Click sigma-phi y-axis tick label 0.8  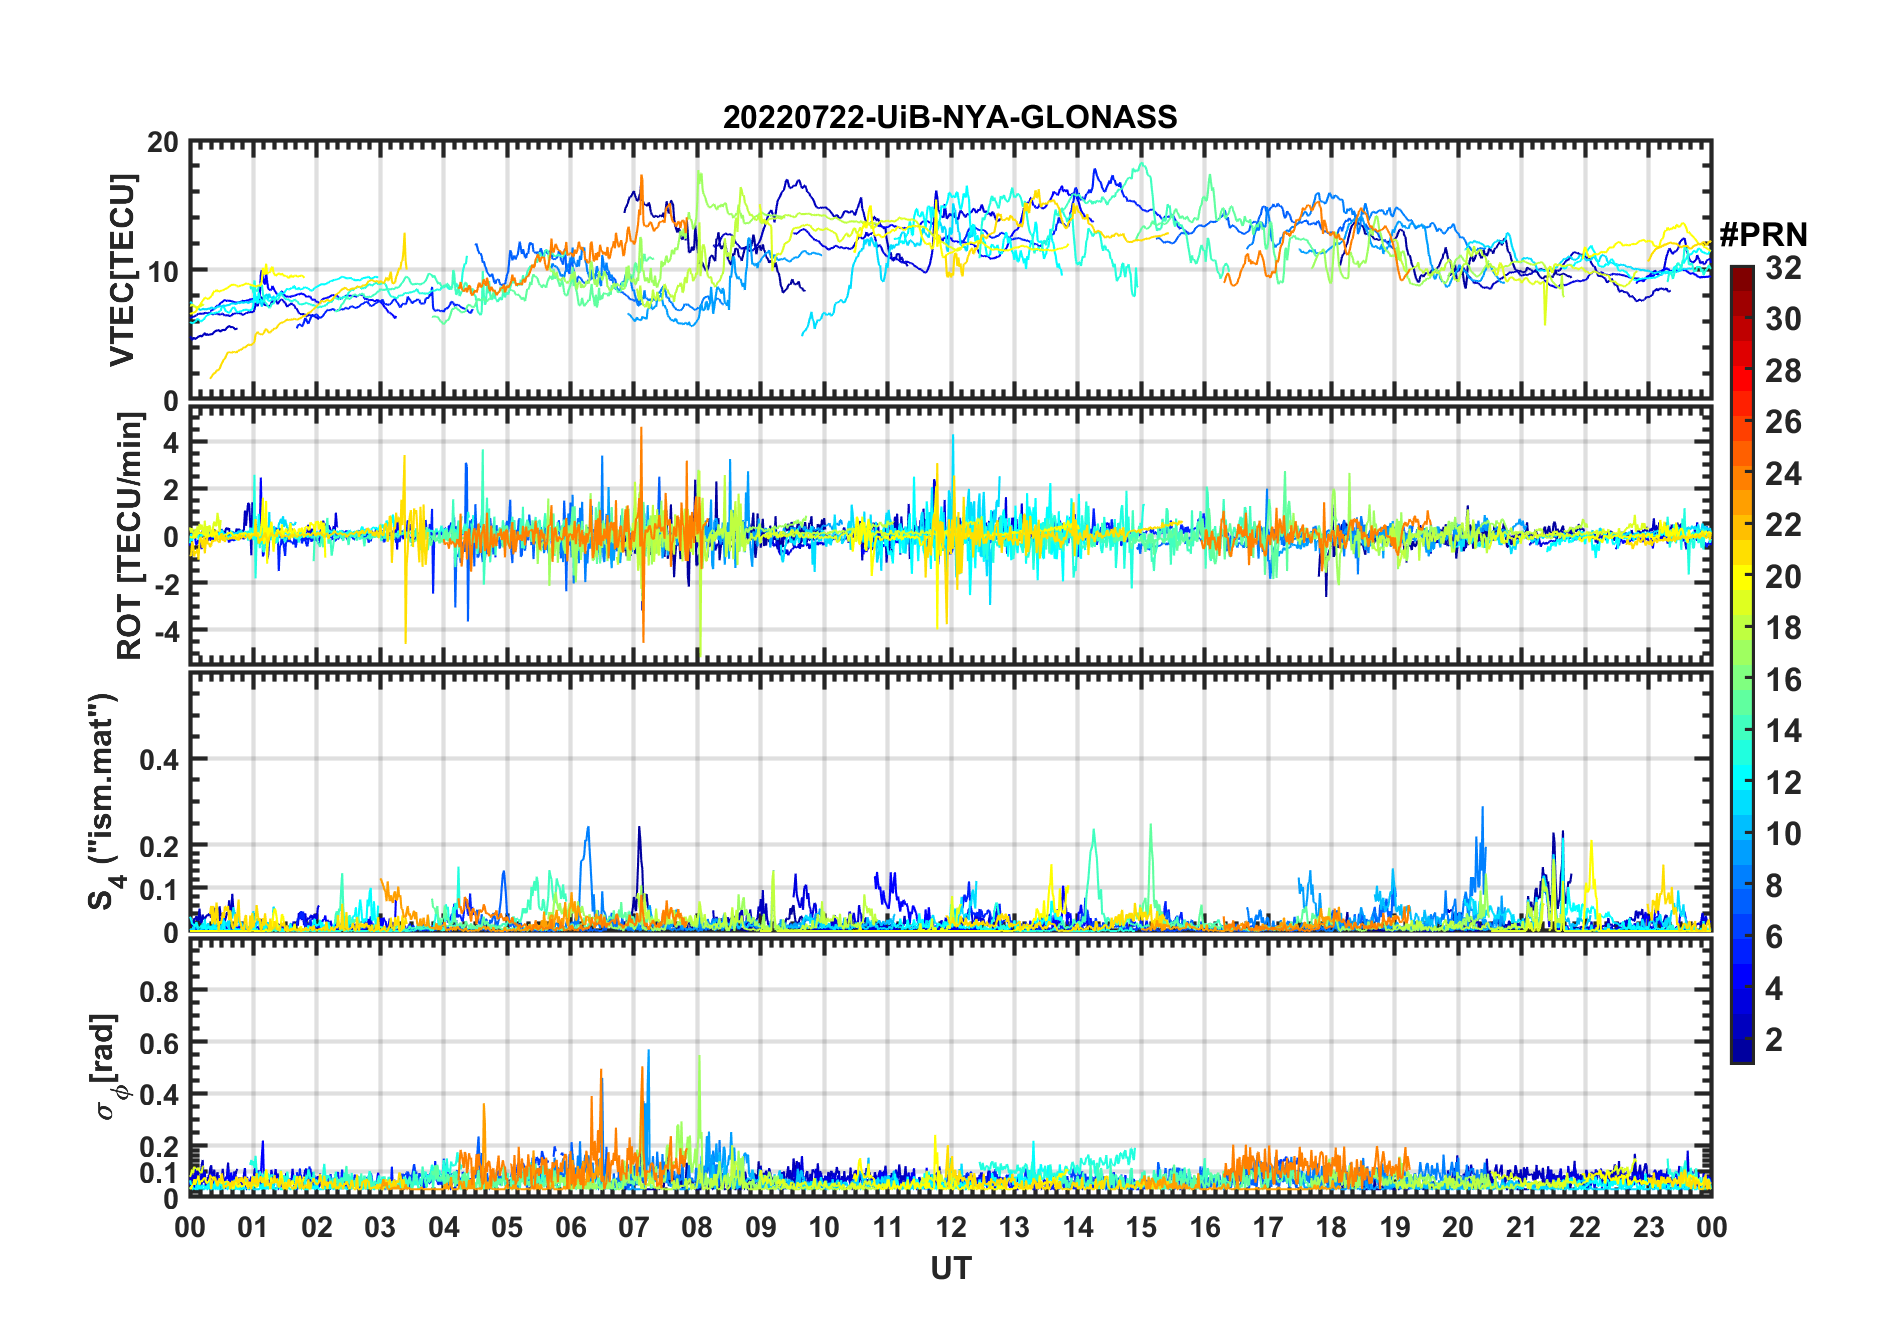159,991
